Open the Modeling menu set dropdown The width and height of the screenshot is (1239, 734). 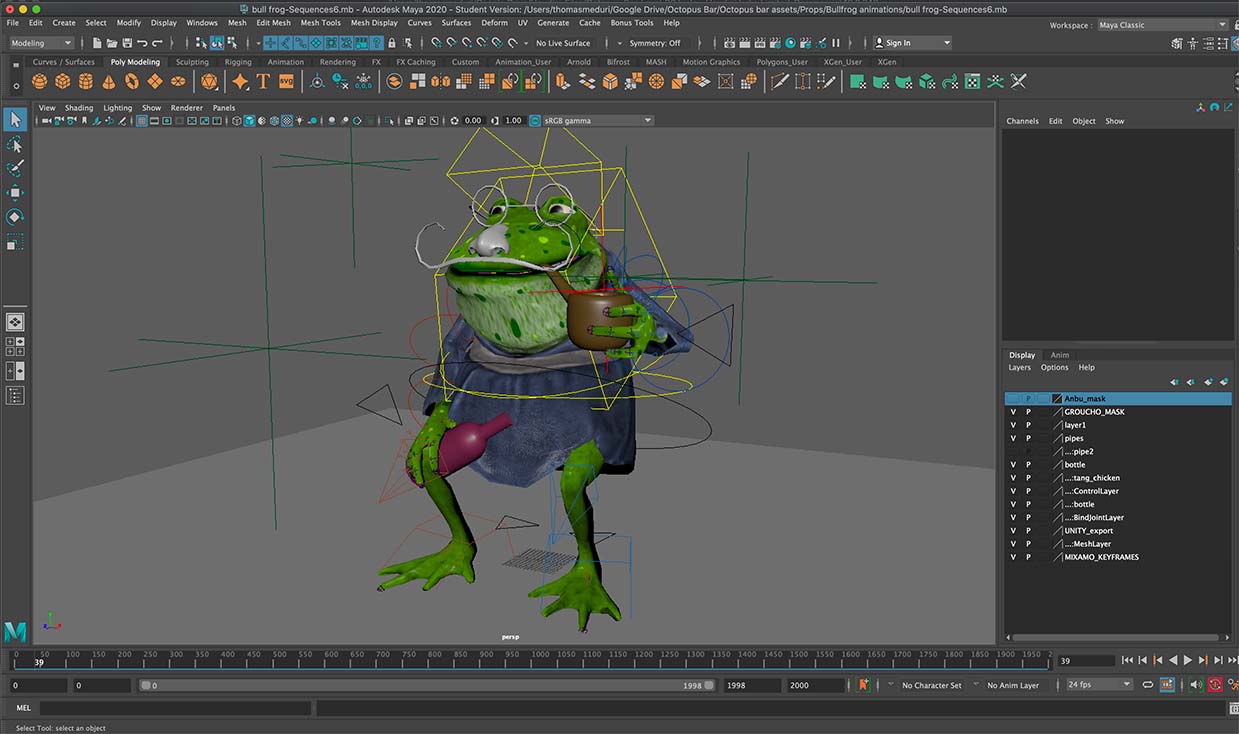click(x=41, y=43)
